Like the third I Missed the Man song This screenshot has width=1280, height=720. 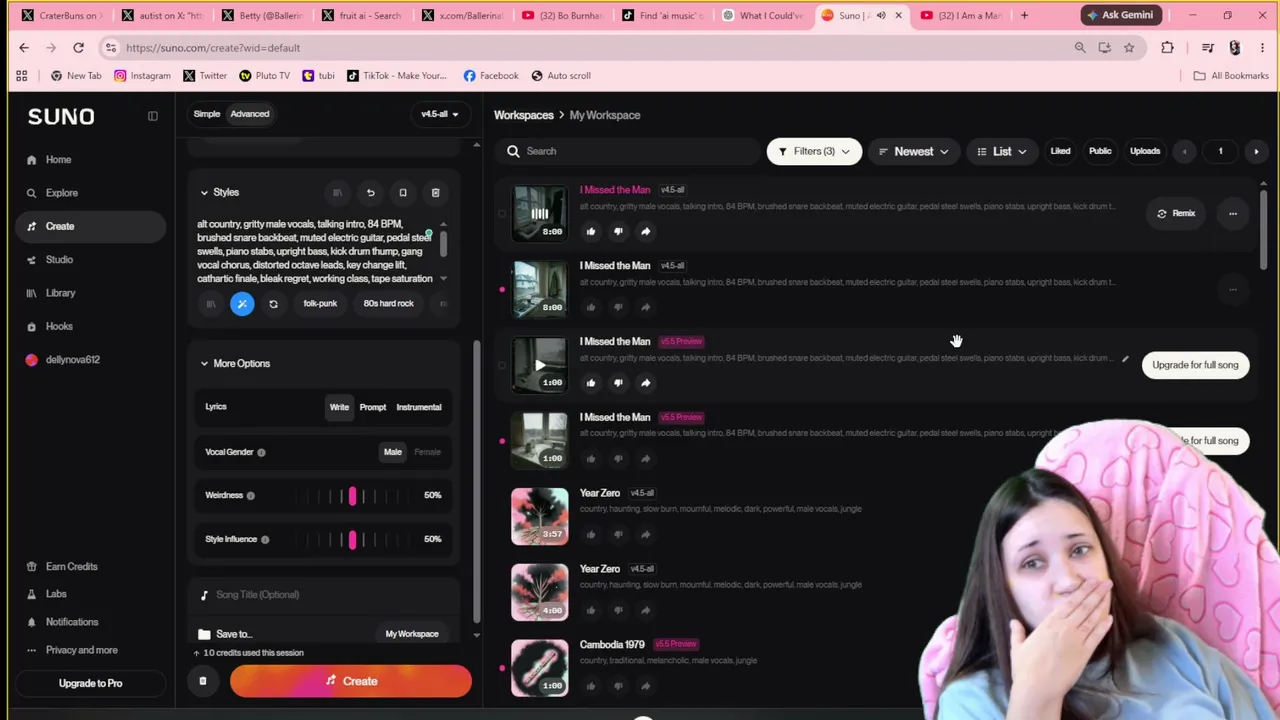[x=590, y=383]
